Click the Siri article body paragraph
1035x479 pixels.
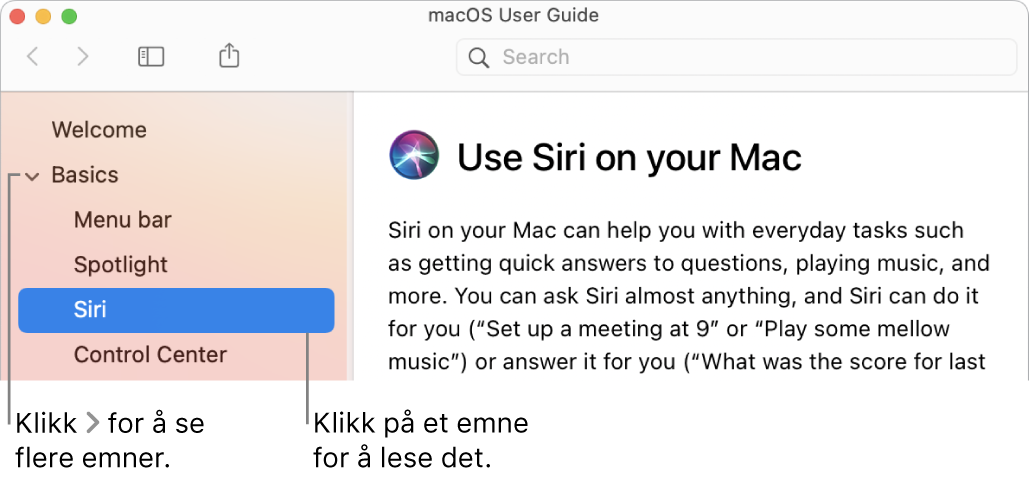(x=688, y=296)
